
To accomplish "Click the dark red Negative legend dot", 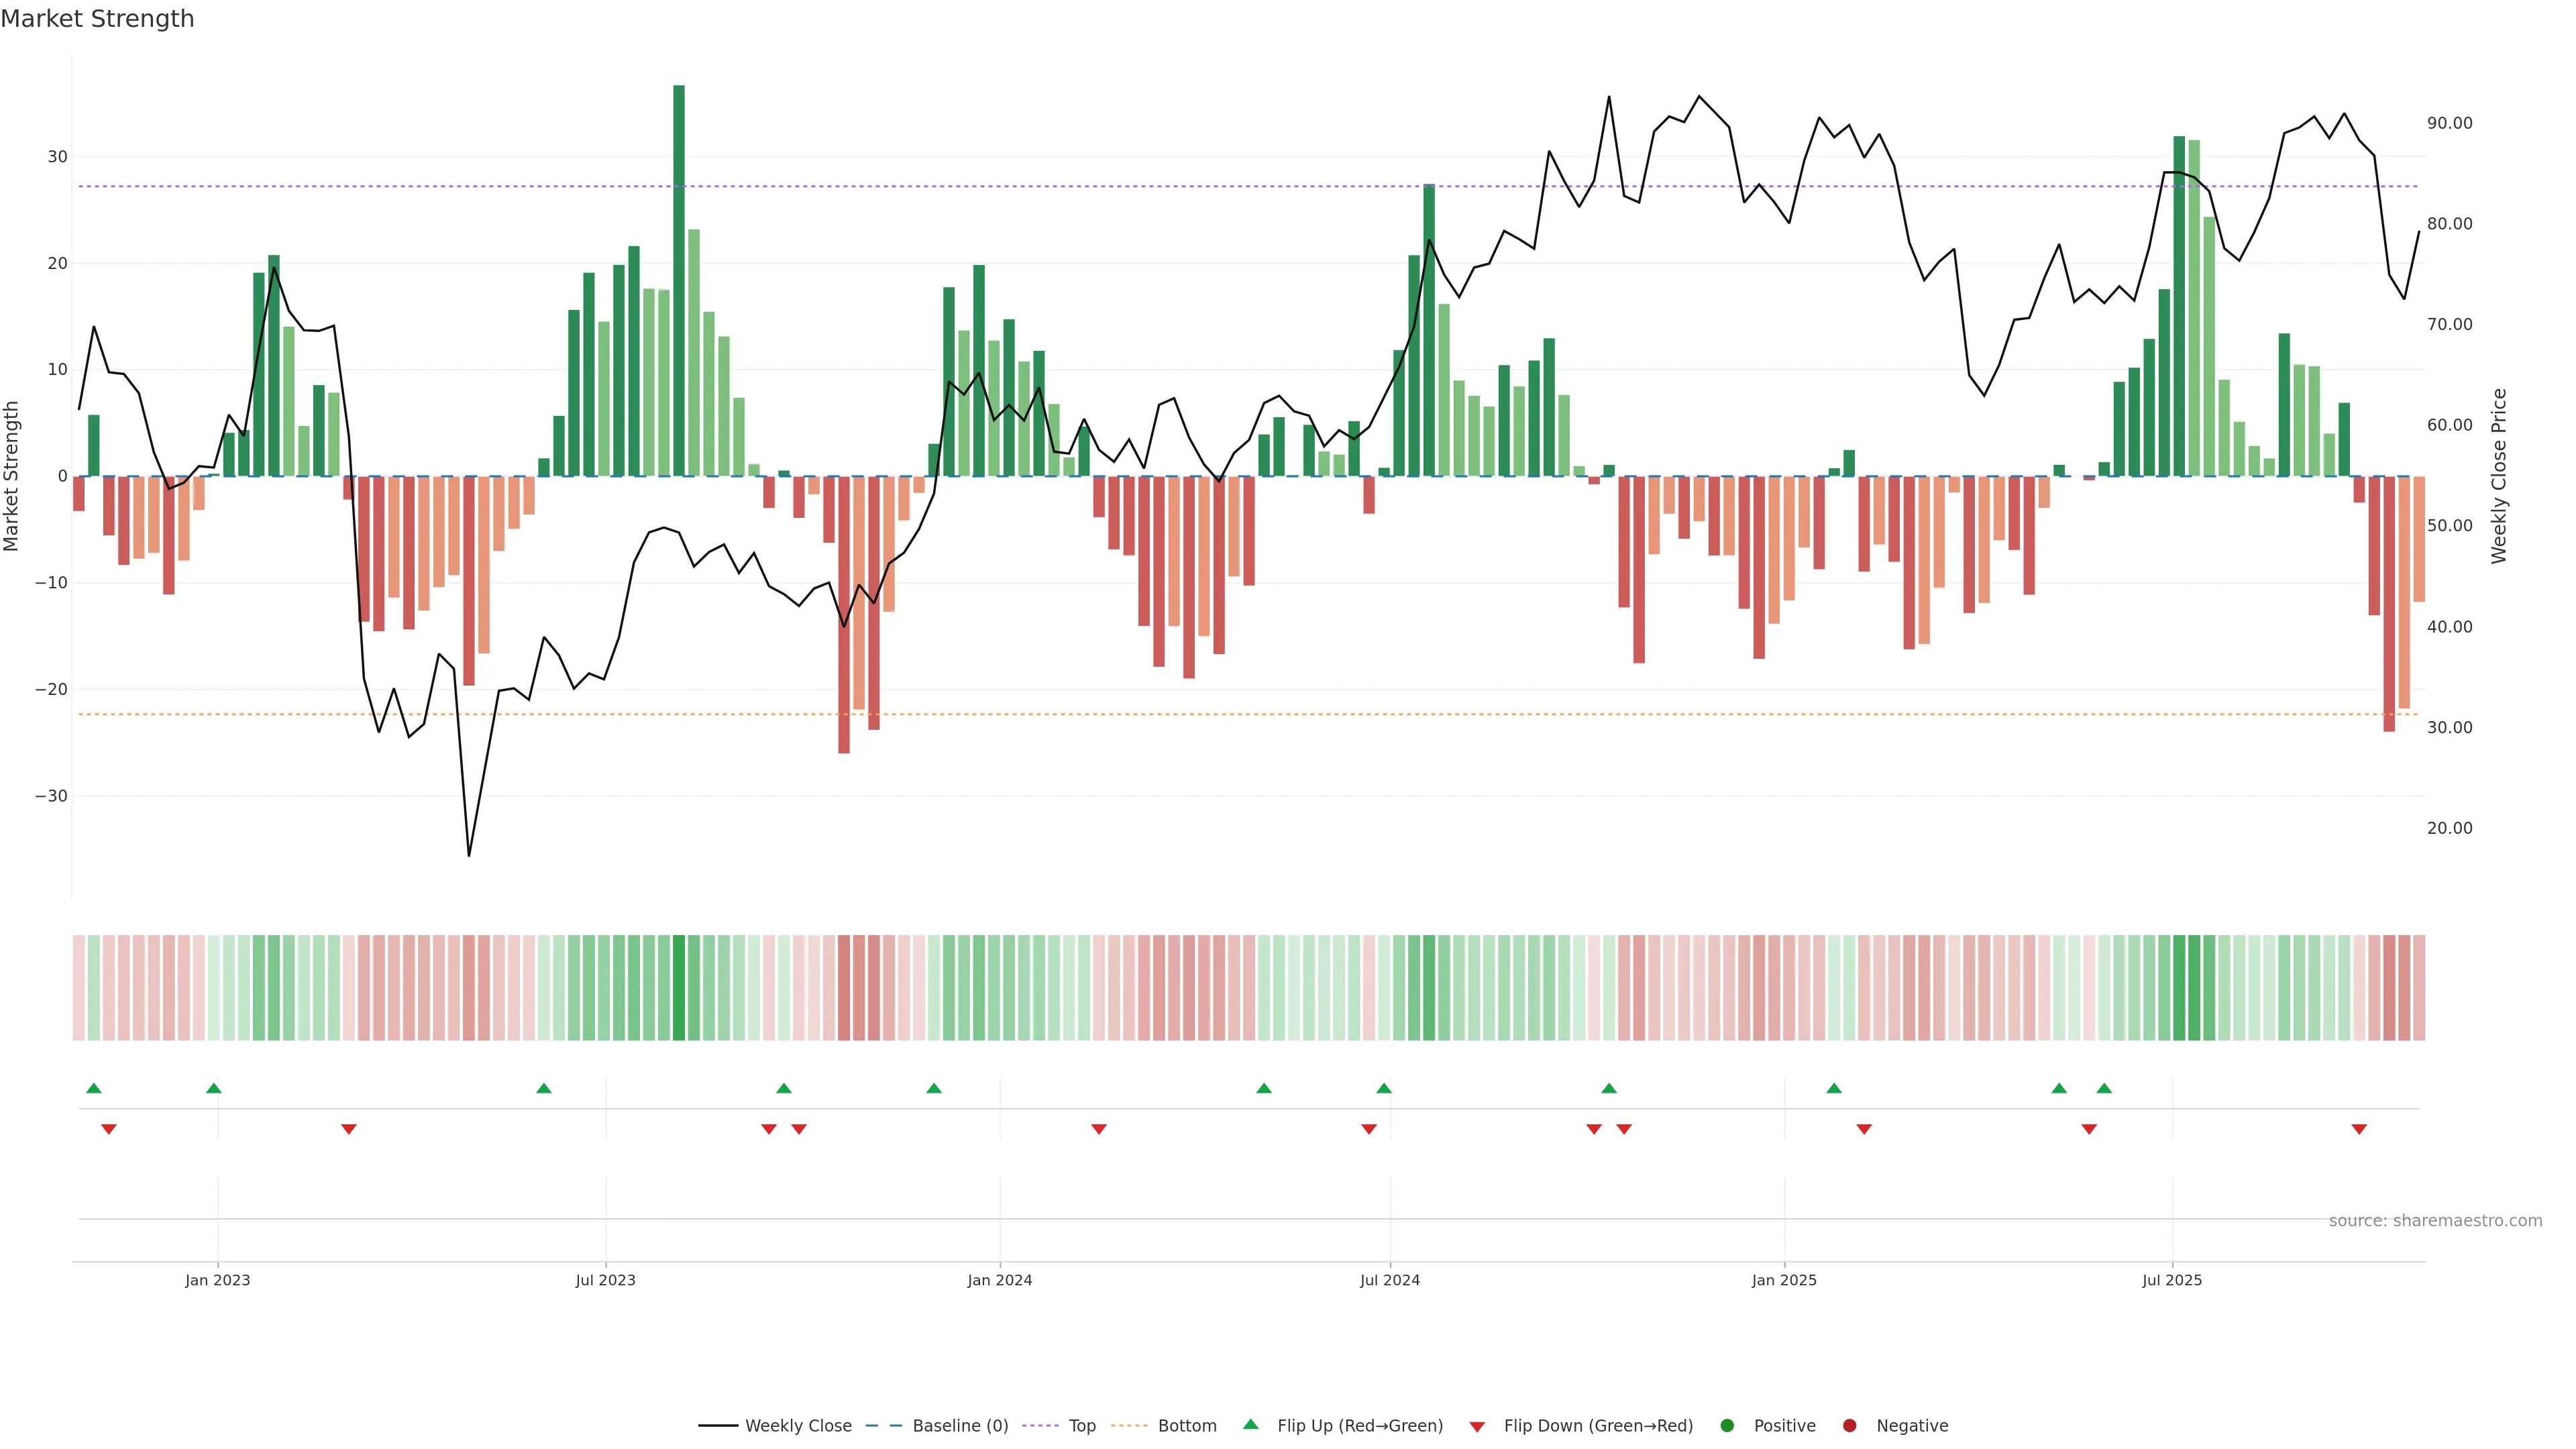I will click(x=1849, y=1425).
